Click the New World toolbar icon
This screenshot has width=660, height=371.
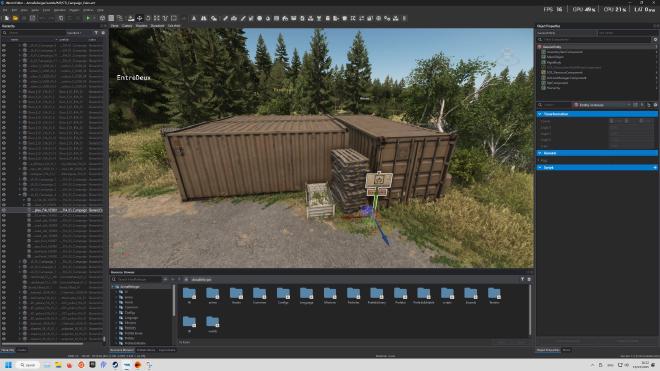pyautogui.click(x=7, y=18)
